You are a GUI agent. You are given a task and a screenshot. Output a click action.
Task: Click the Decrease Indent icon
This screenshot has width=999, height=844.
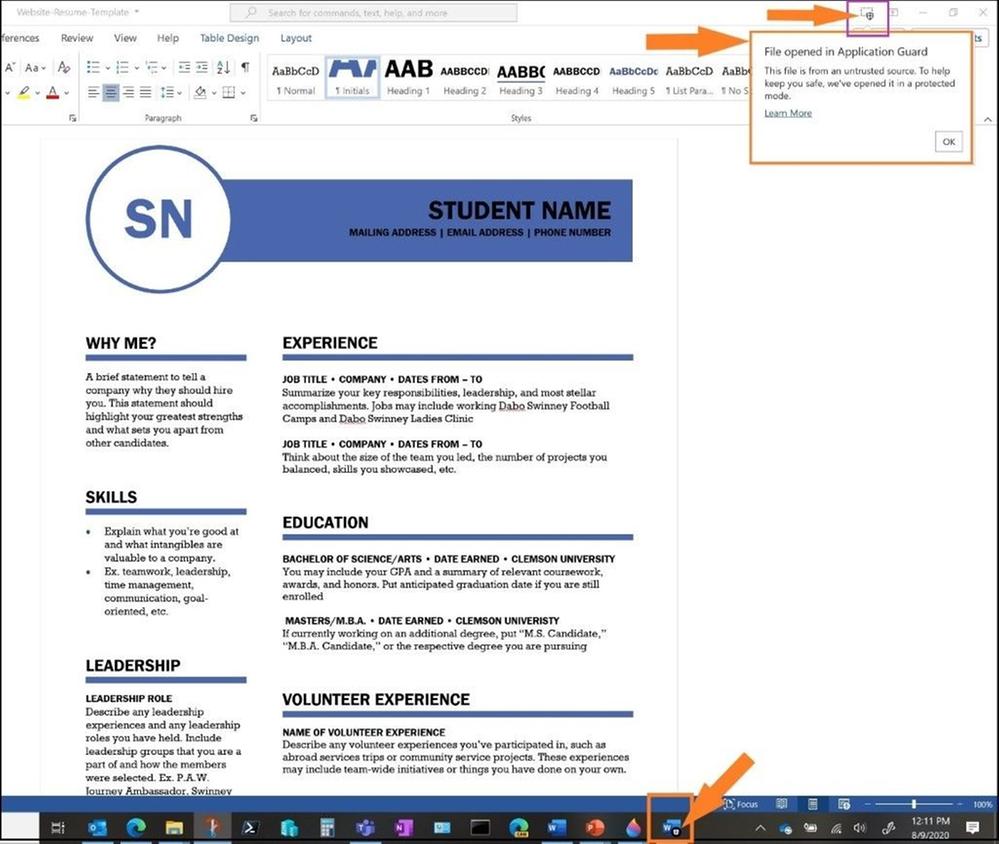(184, 67)
